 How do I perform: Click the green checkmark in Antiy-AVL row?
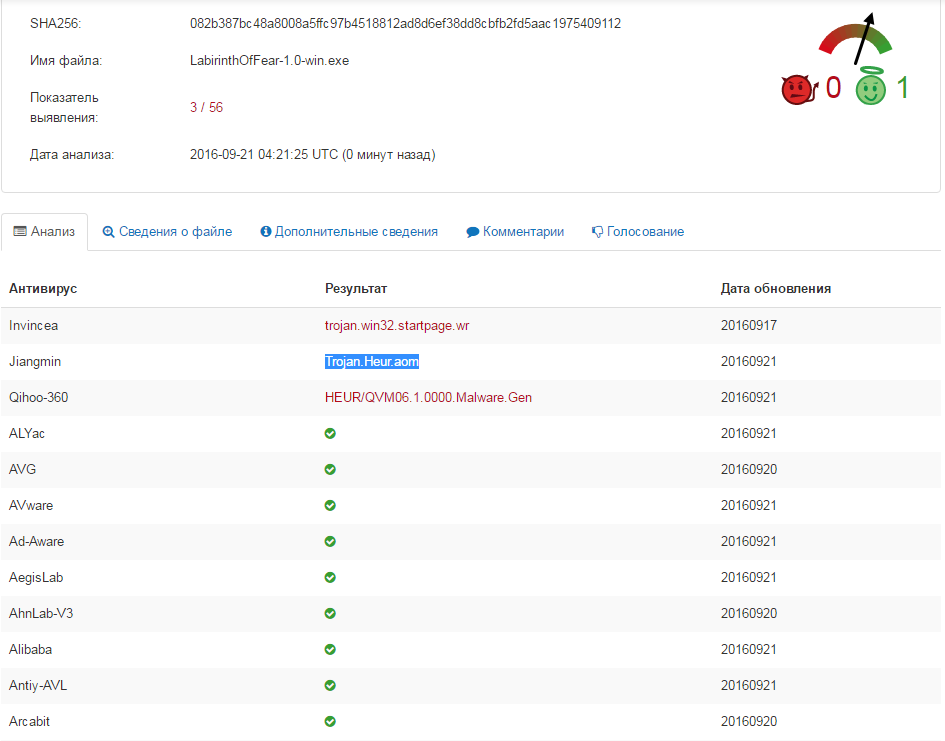(330, 686)
